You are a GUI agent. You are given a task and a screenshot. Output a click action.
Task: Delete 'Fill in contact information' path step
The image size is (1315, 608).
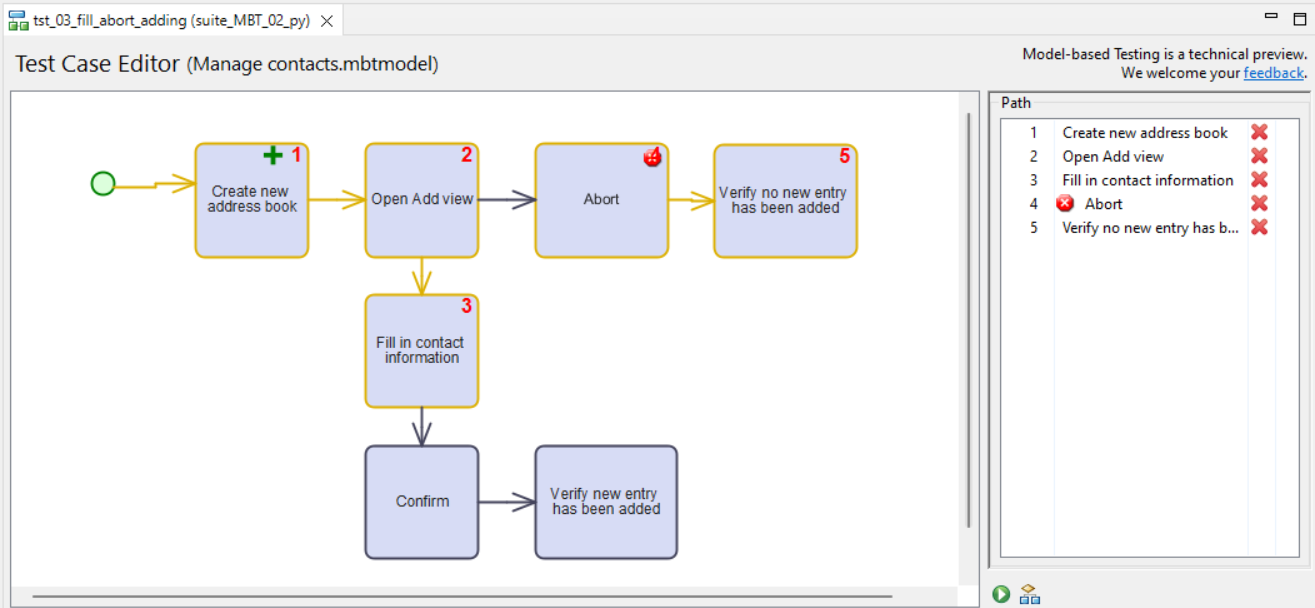click(1259, 180)
